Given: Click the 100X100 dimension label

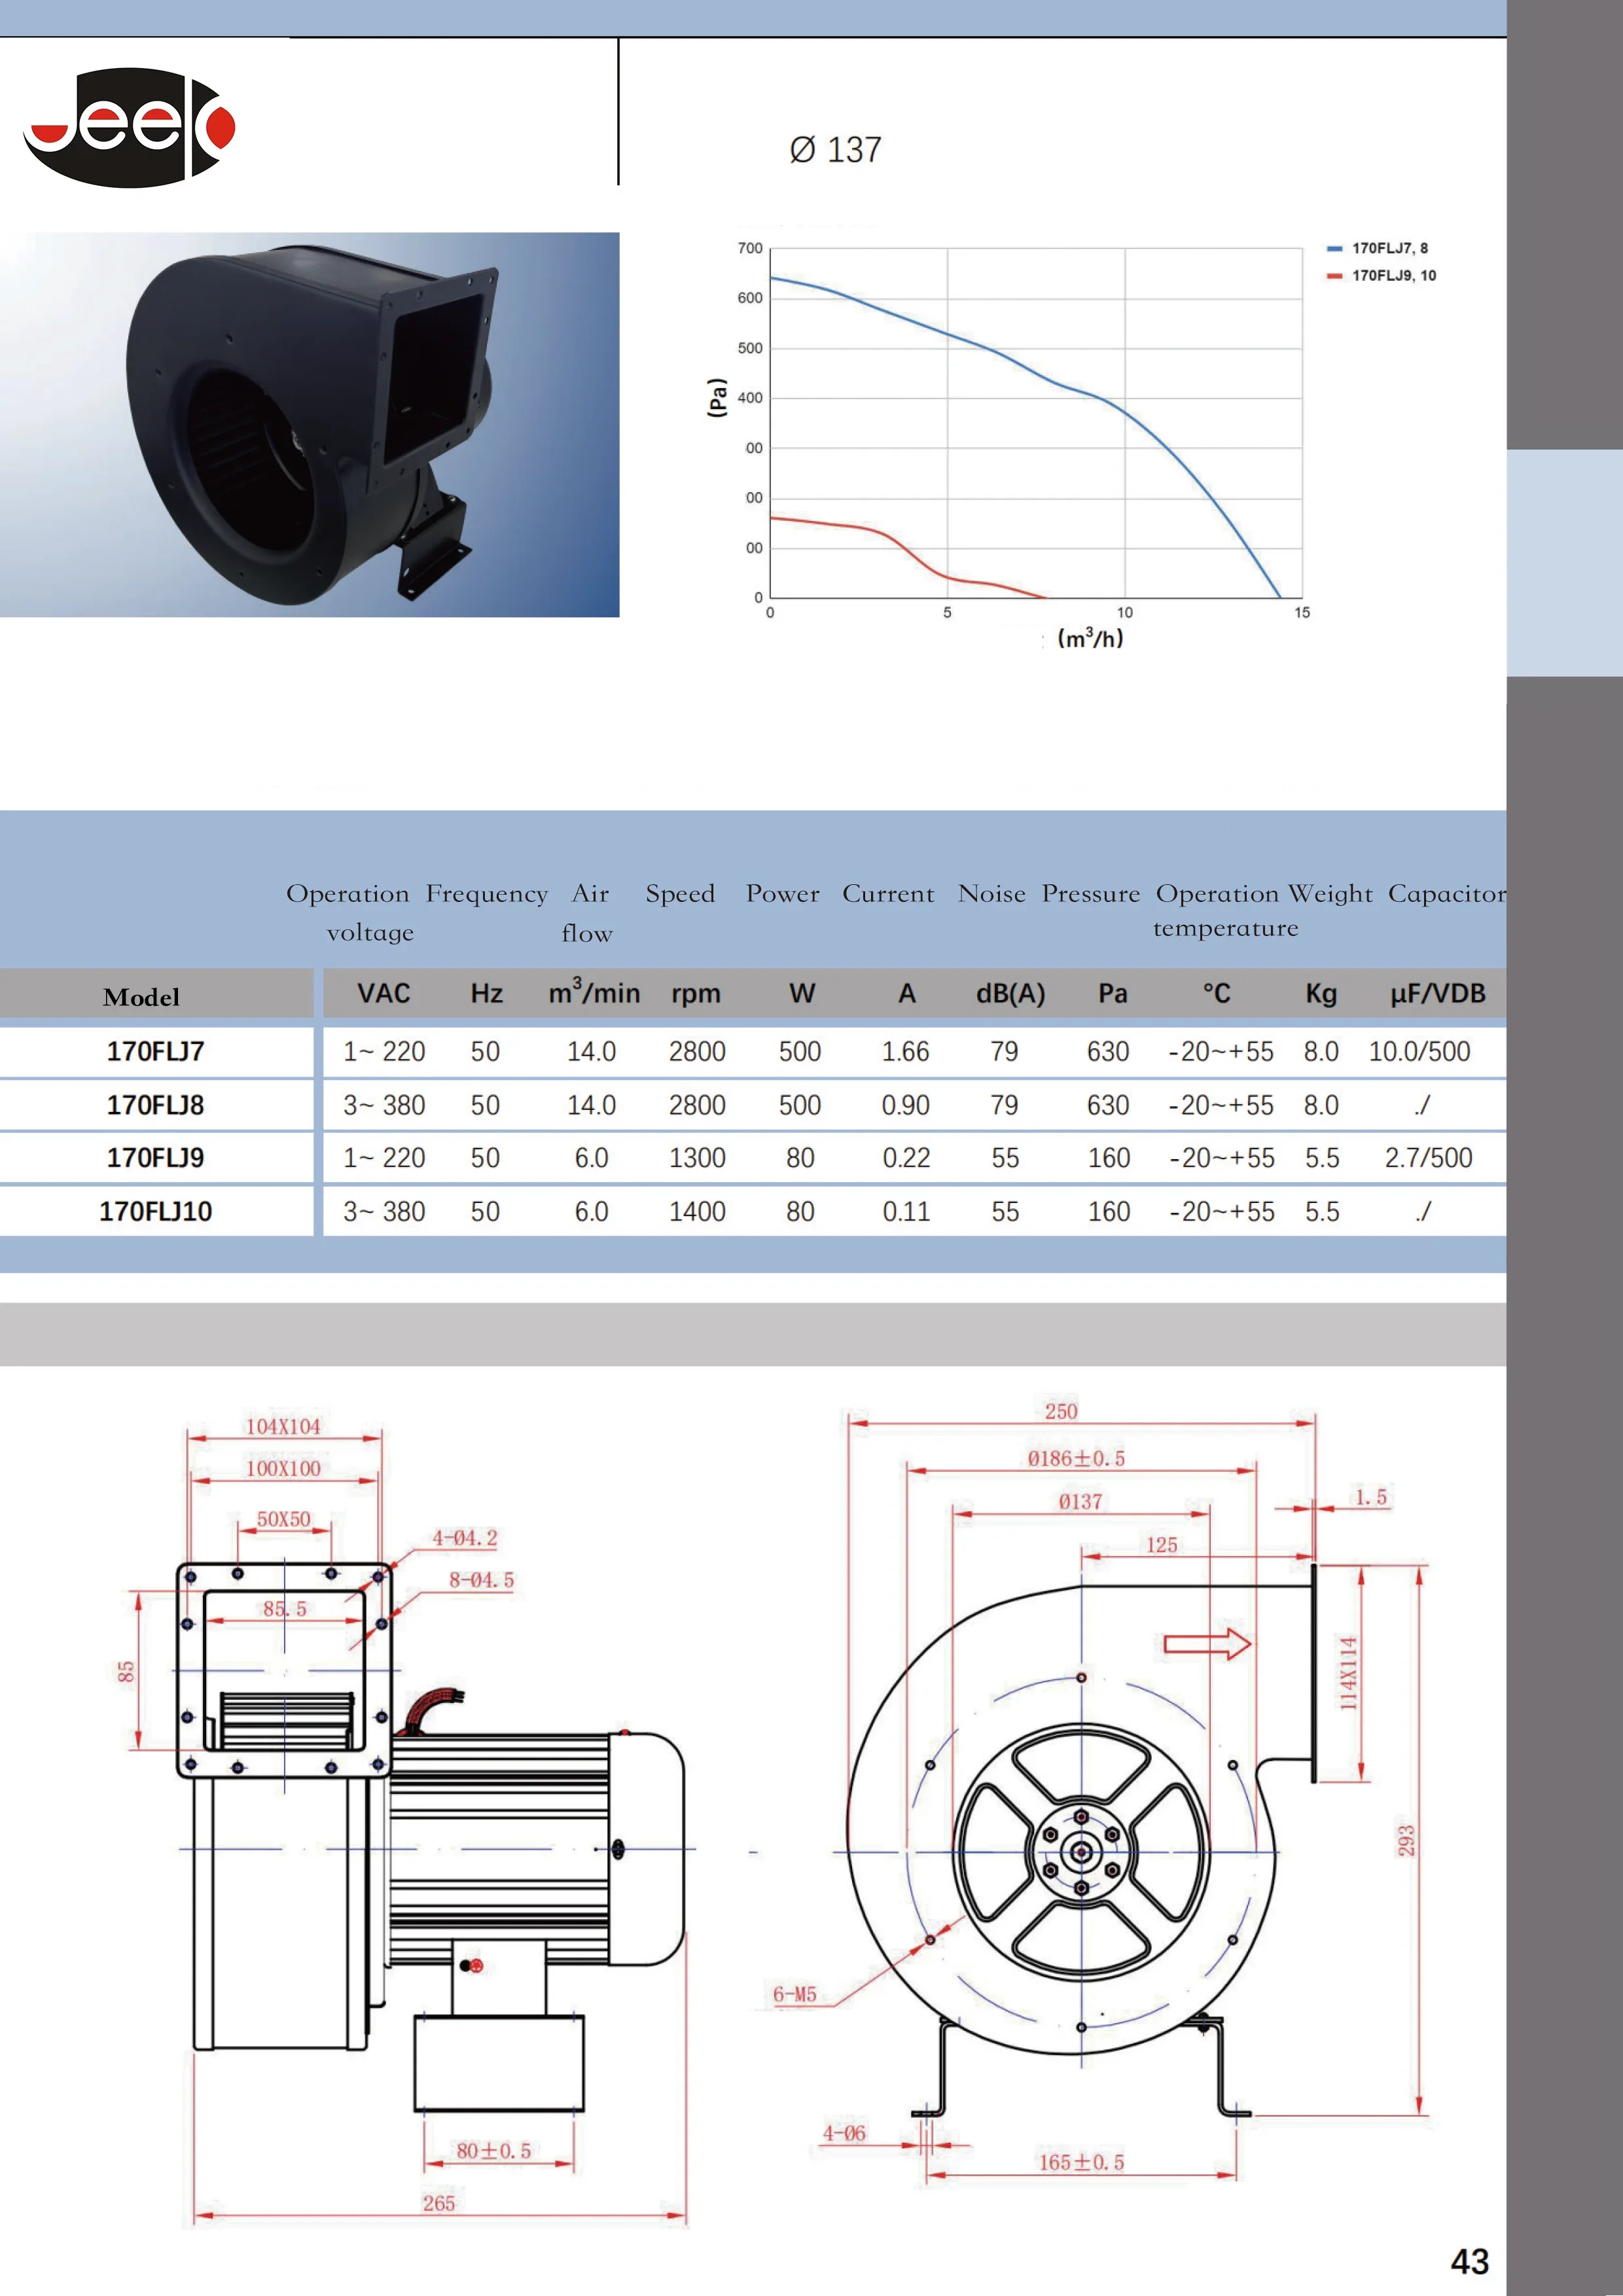Looking at the screenshot, I should (284, 1469).
